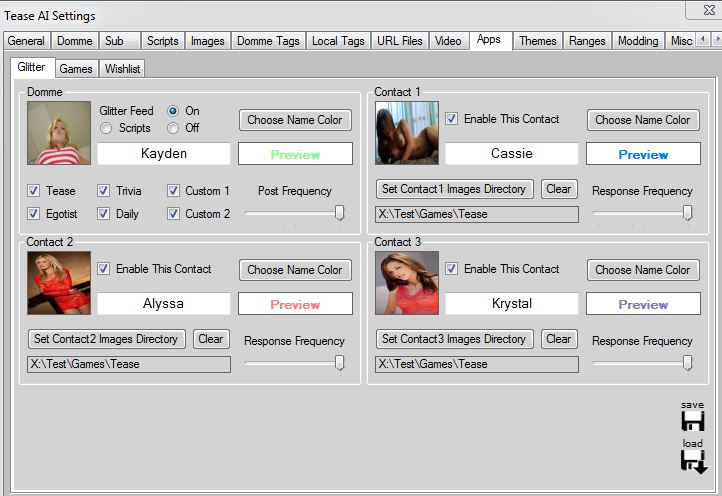Click Set Contact2 Images Directory button

[106, 339]
